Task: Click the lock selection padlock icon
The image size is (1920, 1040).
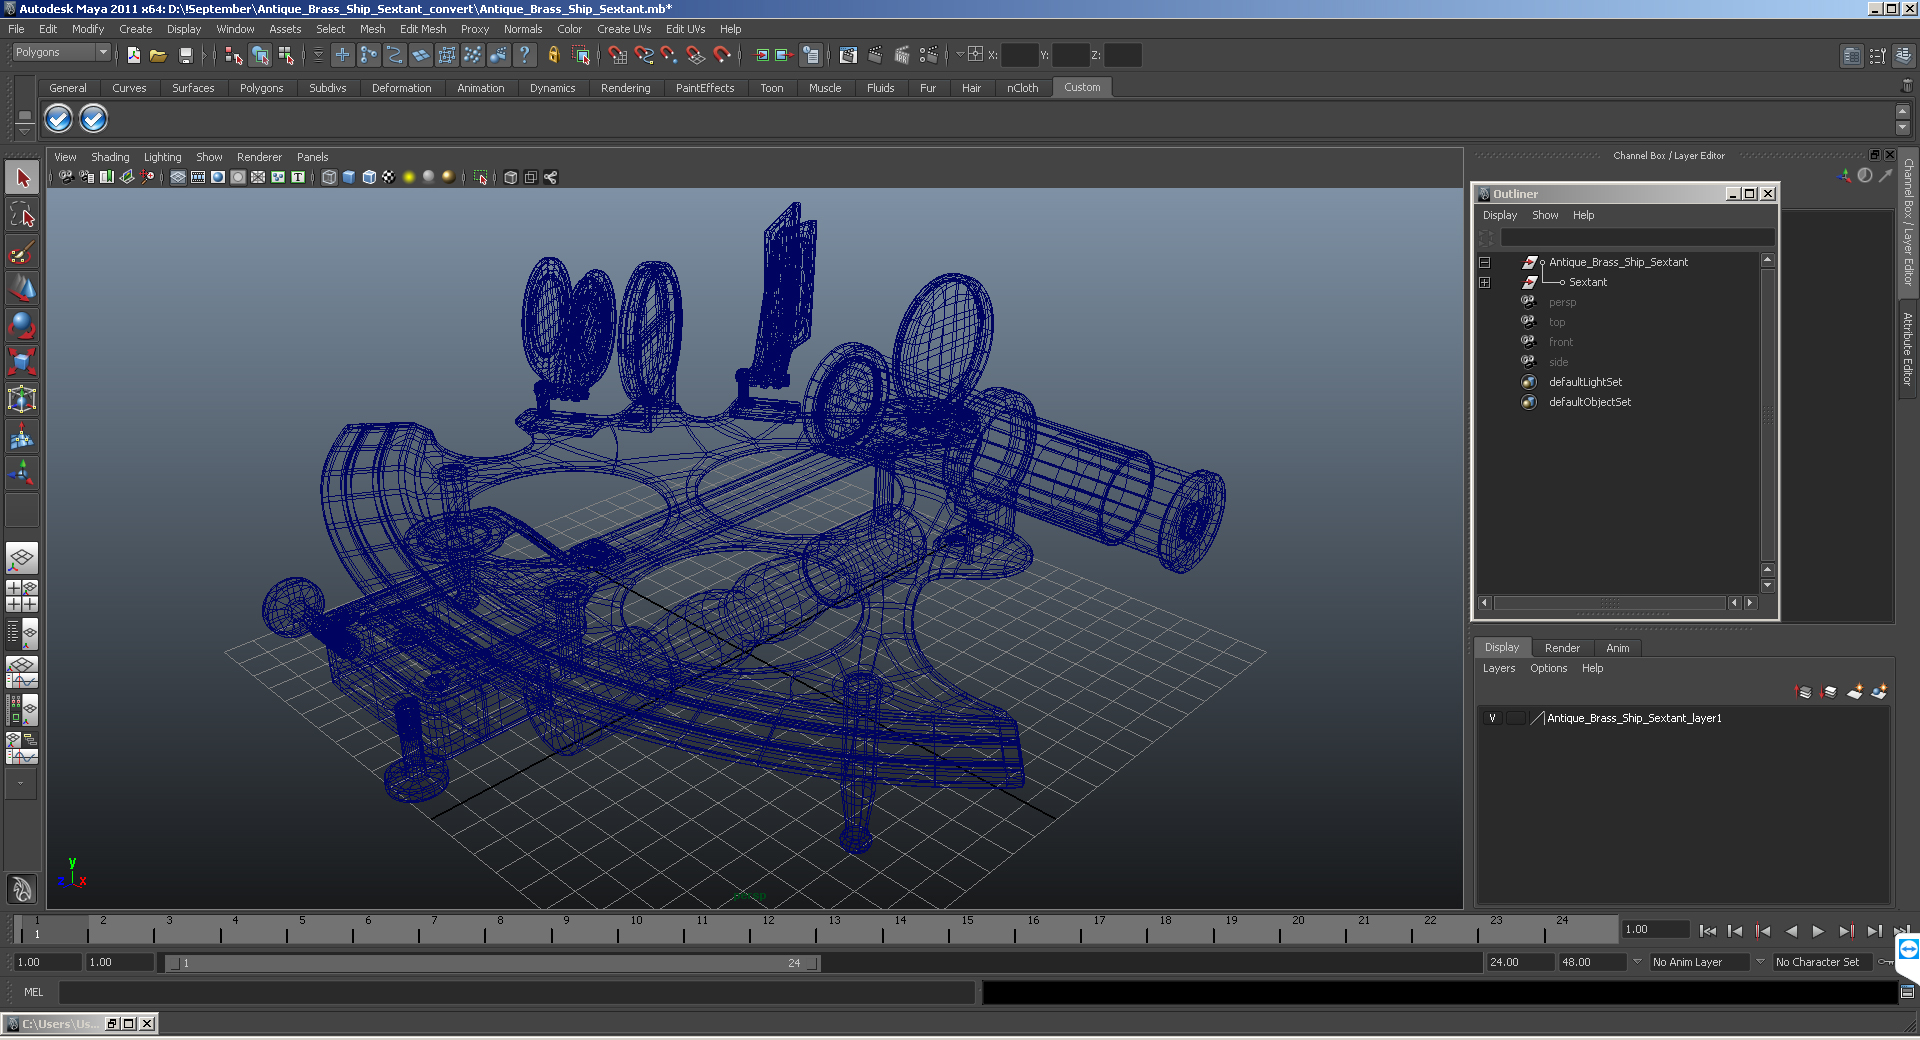Action: (553, 55)
